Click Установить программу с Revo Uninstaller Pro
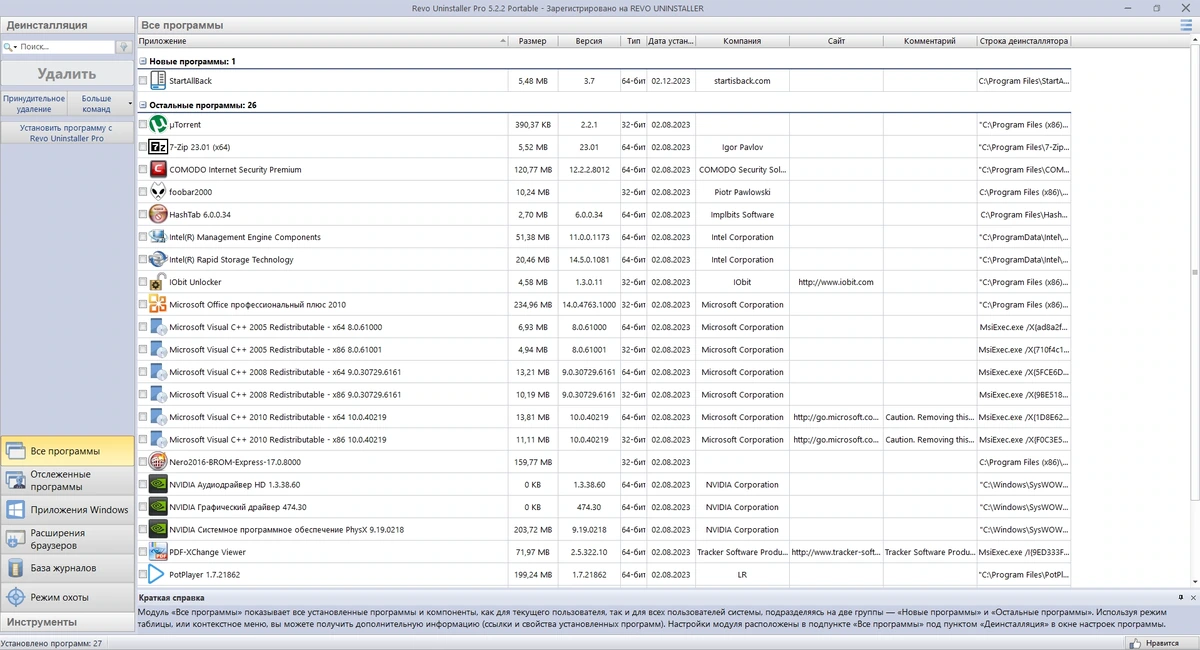1200x650 pixels. 67,133
